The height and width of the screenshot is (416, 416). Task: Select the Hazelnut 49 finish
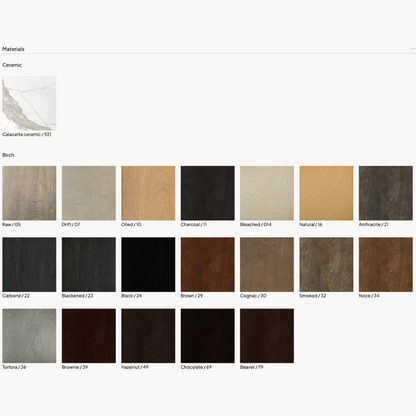coord(148,336)
